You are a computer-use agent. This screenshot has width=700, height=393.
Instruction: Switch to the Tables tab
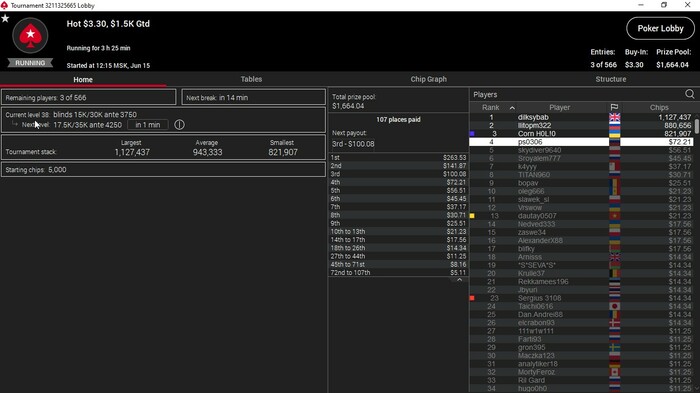pos(251,79)
